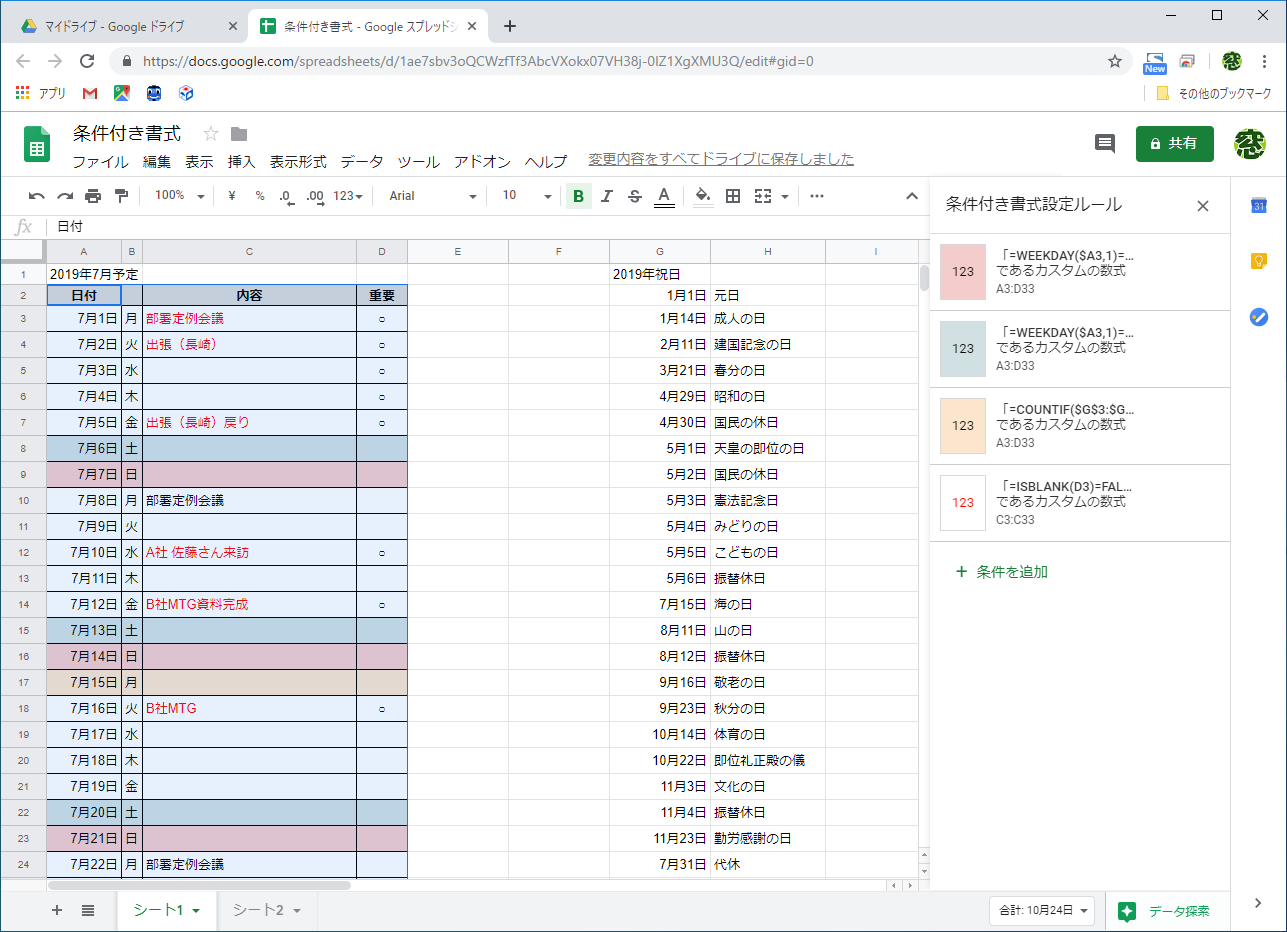This screenshot has height=932, width=1287.
Task: Open the ツール menu
Action: (418, 162)
